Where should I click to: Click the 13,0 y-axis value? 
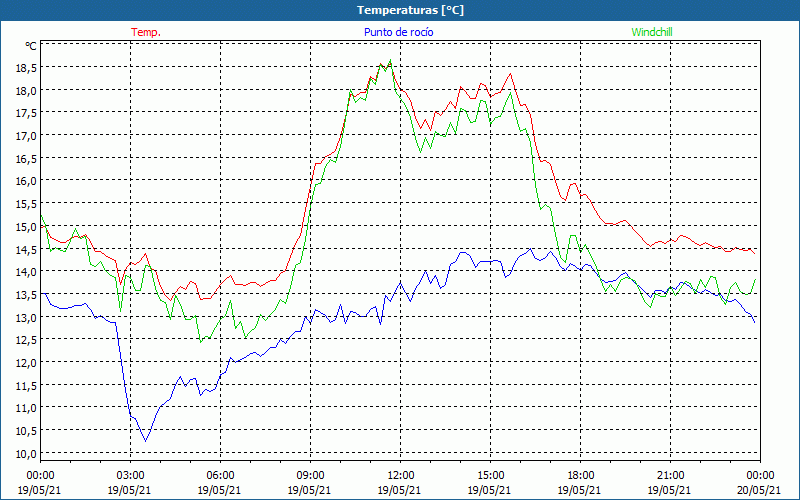pyautogui.click(x=27, y=317)
